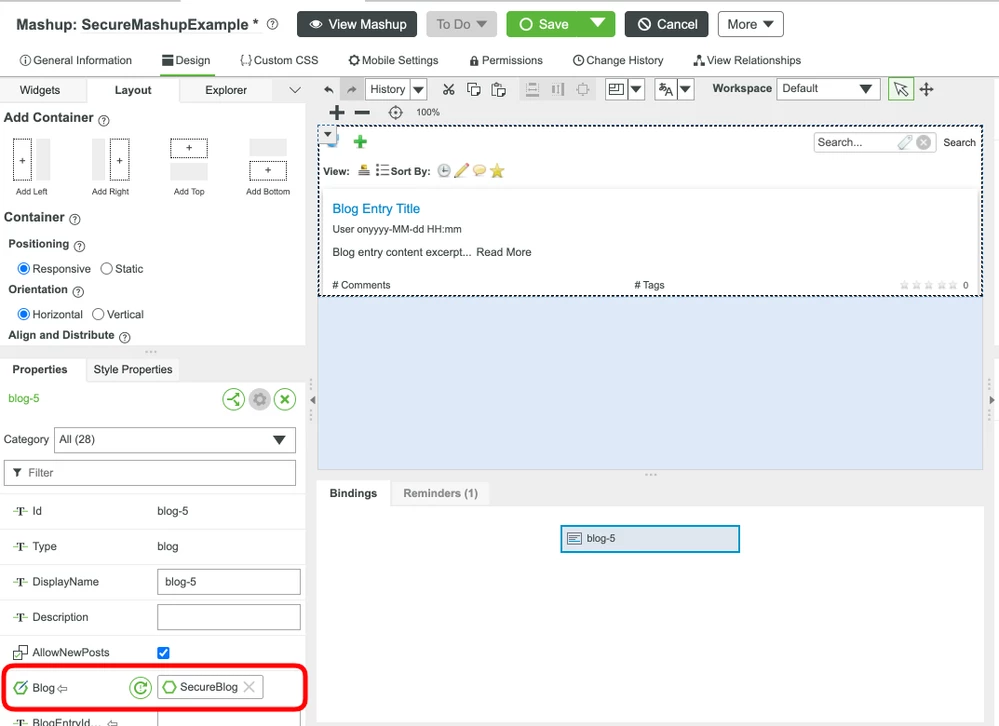Click the reset zoom target icon
This screenshot has width=999, height=726.
[x=395, y=113]
